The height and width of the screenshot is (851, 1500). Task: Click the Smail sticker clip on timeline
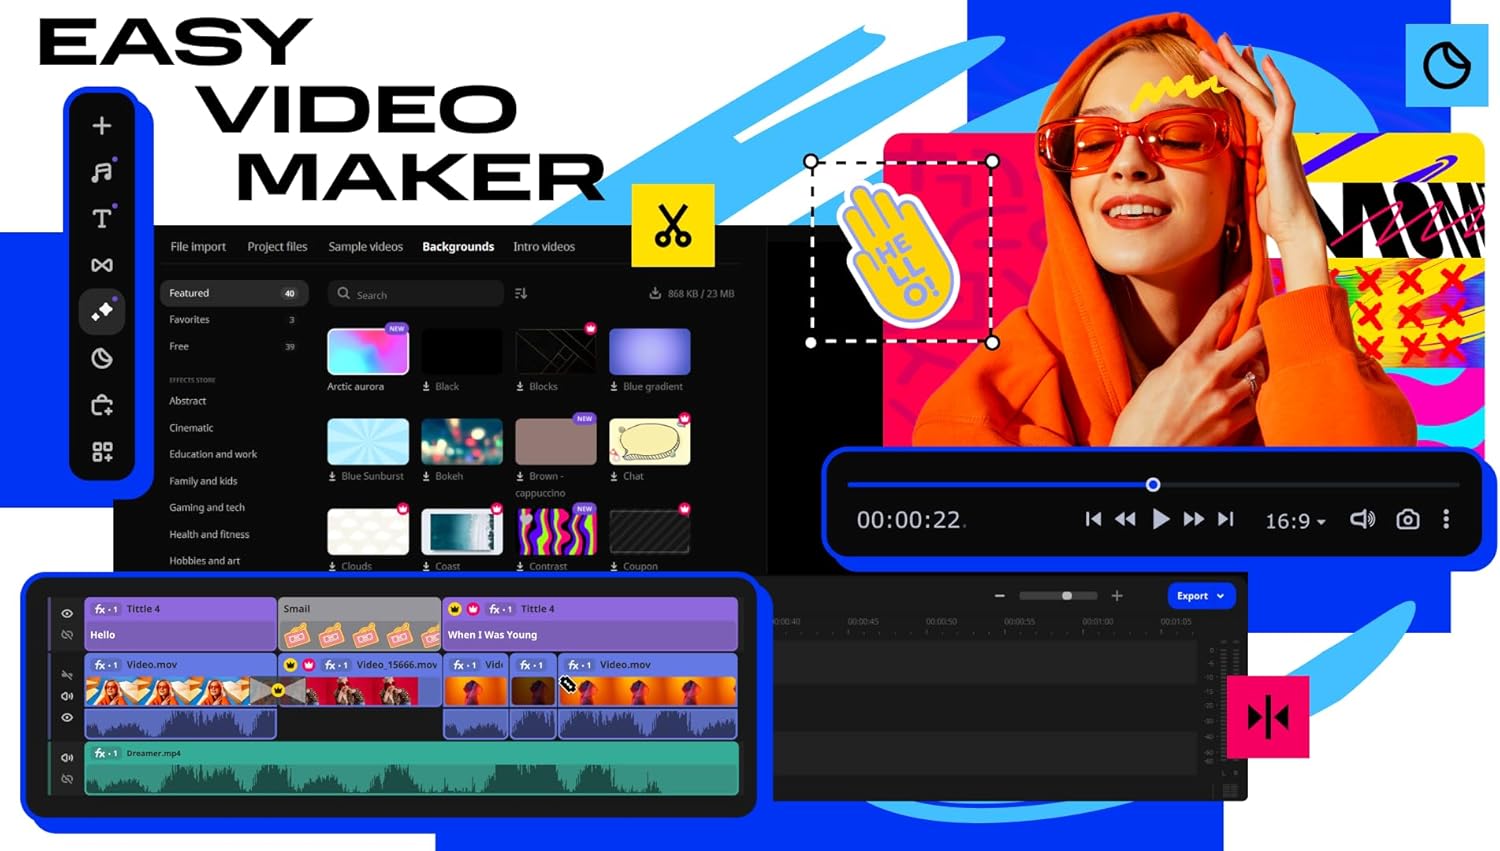point(359,623)
